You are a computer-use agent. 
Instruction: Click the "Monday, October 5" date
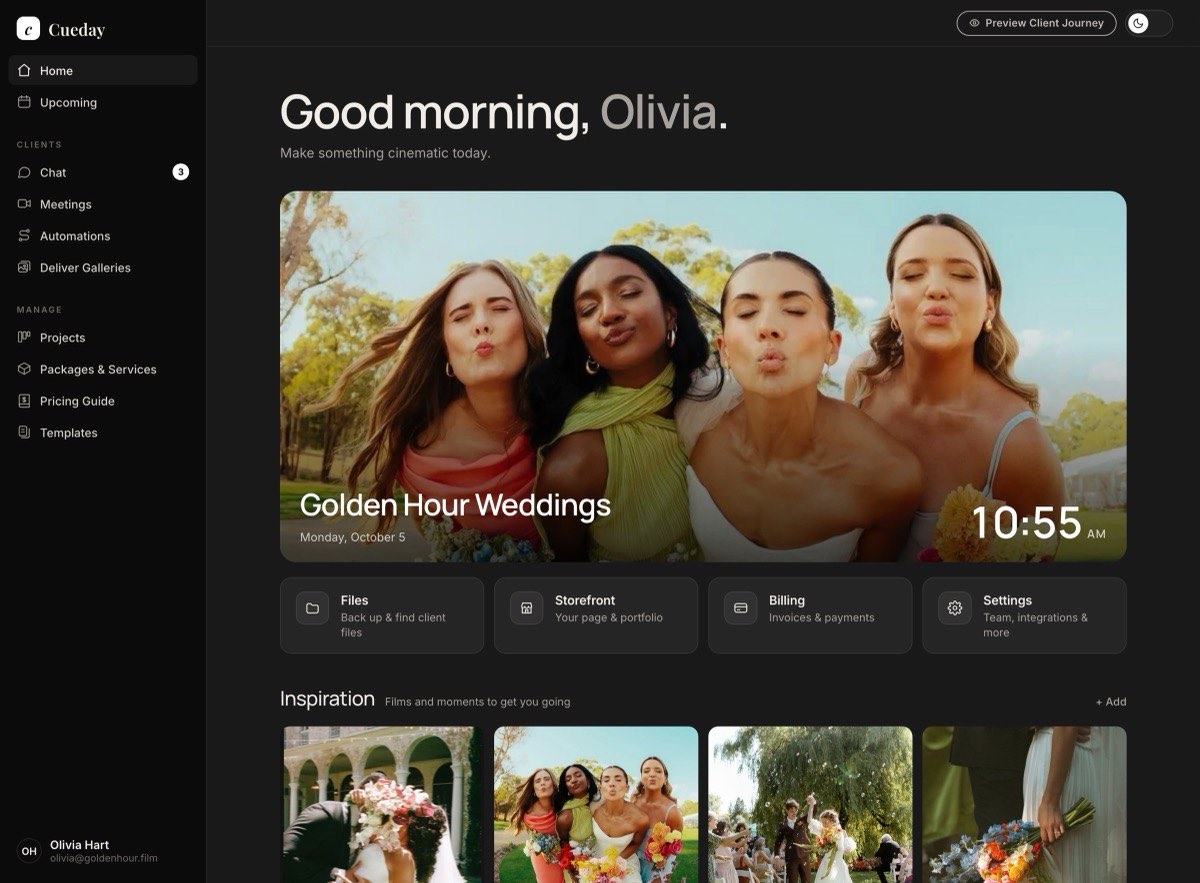point(353,537)
